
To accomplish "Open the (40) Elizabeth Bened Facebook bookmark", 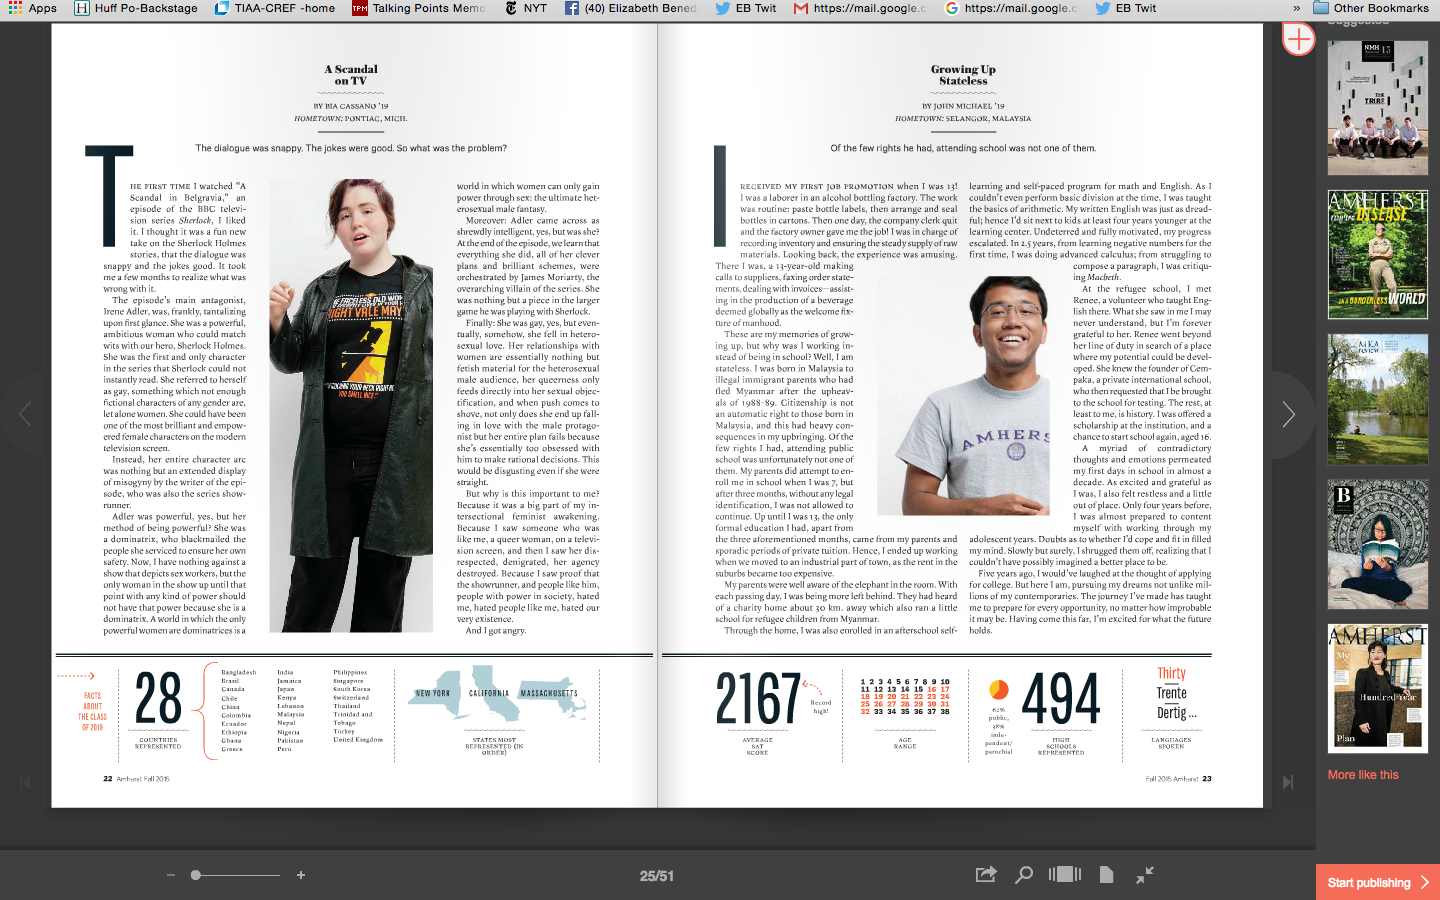I will [631, 8].
